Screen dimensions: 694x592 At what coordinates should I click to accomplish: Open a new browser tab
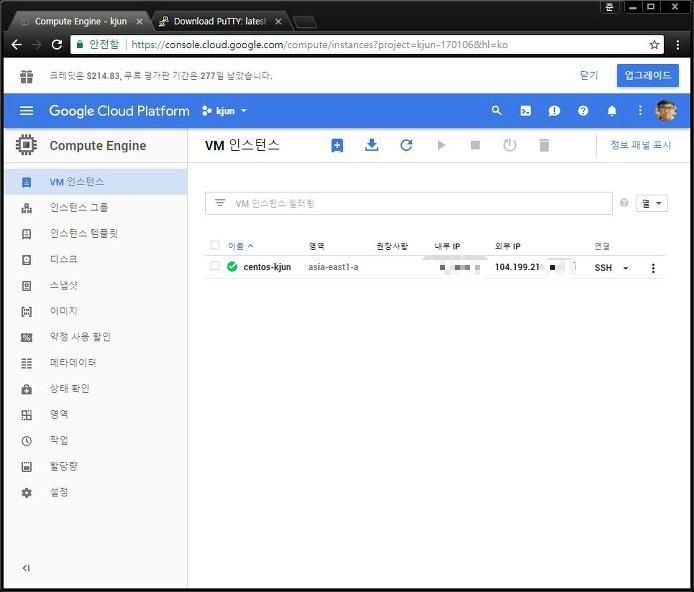click(305, 22)
